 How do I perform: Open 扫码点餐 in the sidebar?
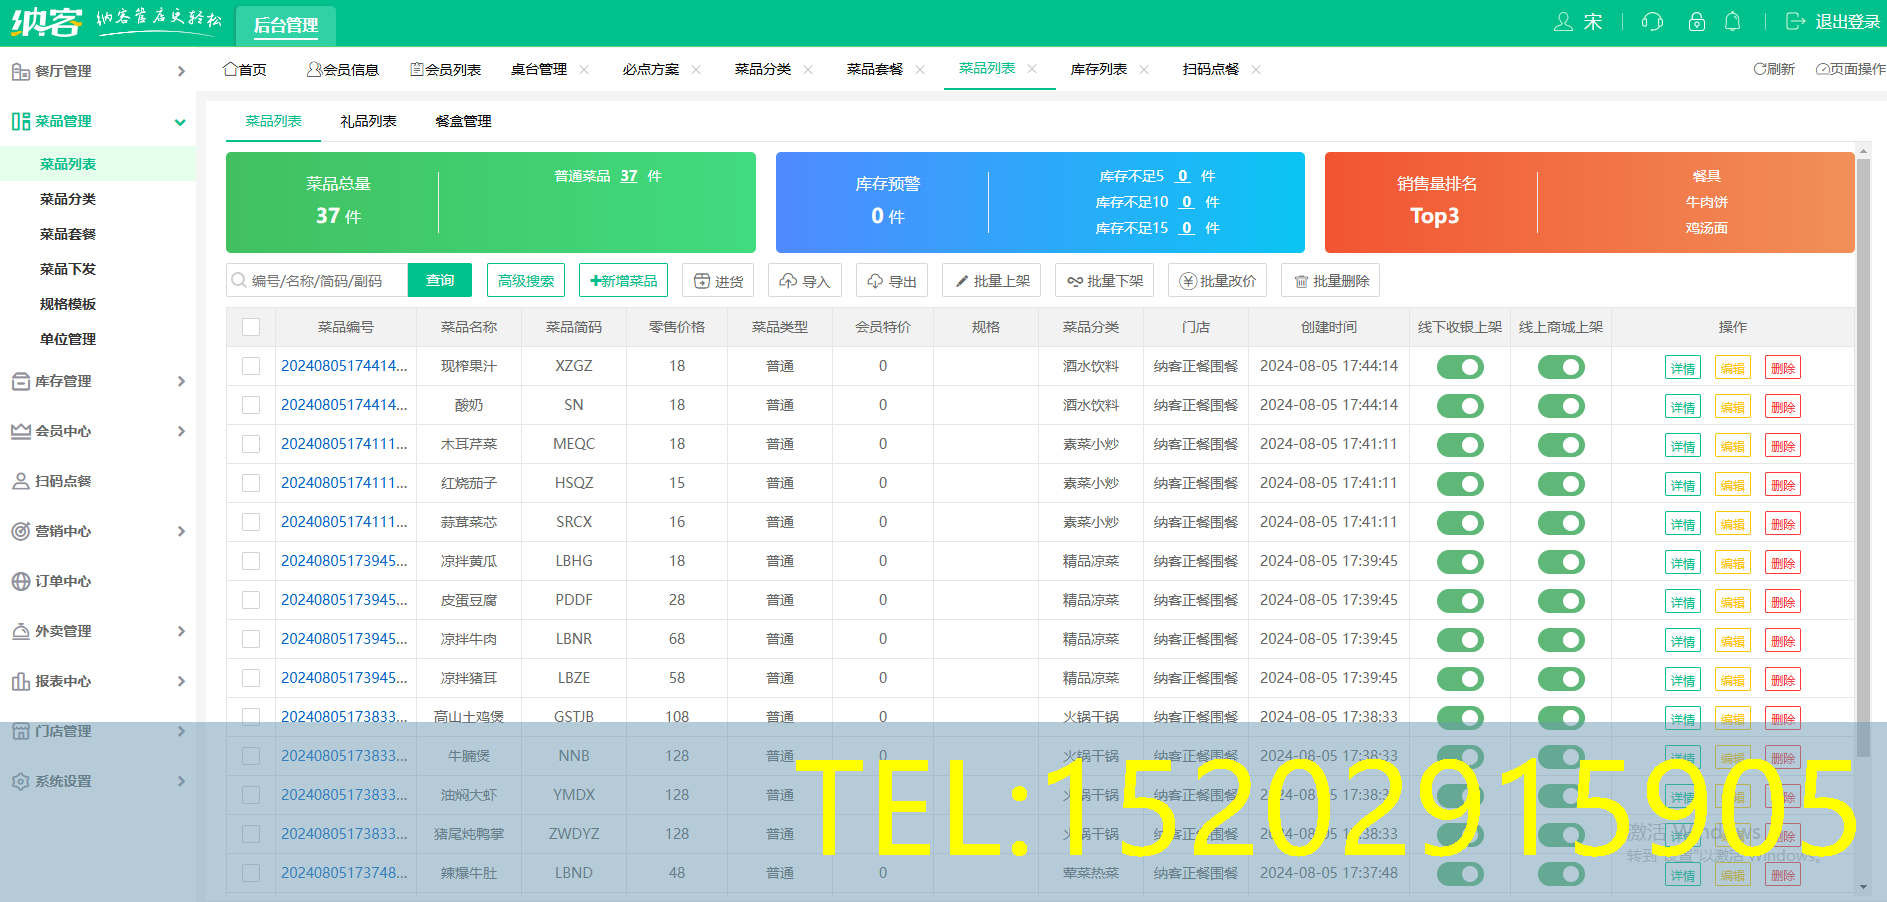63,481
